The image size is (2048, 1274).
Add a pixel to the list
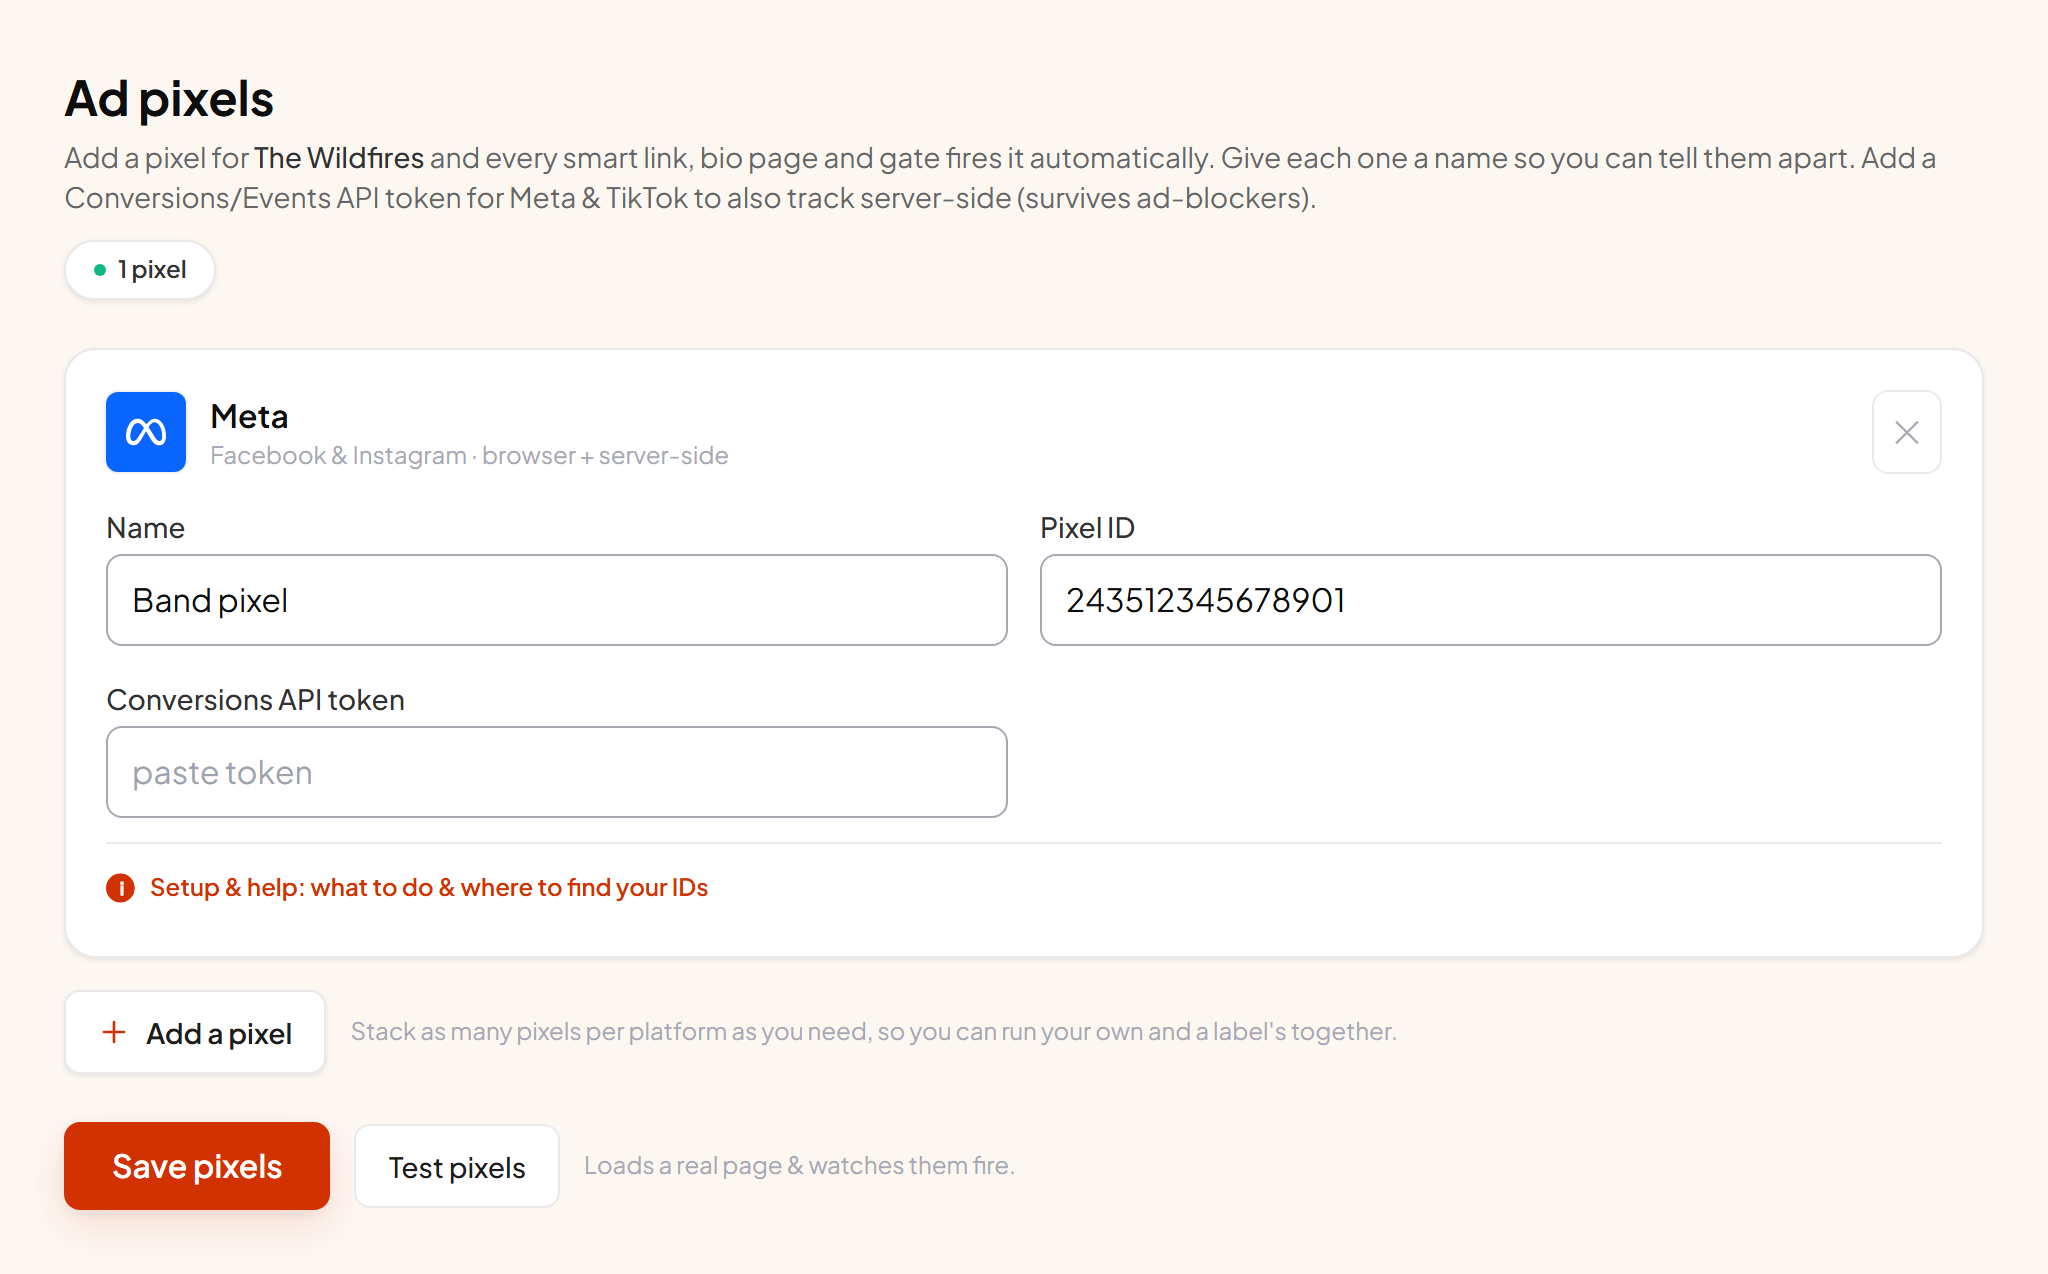tap(195, 1032)
